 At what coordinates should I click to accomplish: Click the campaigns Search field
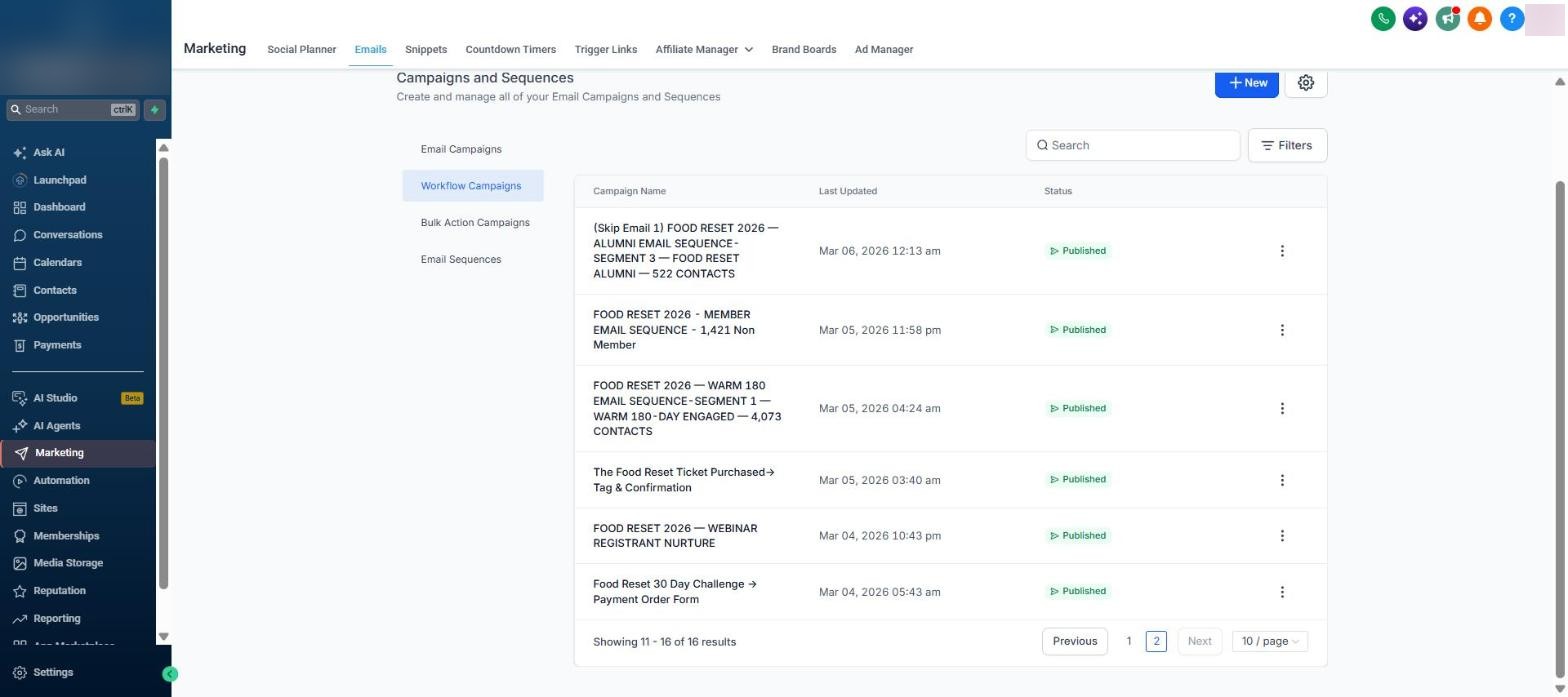pos(1133,145)
